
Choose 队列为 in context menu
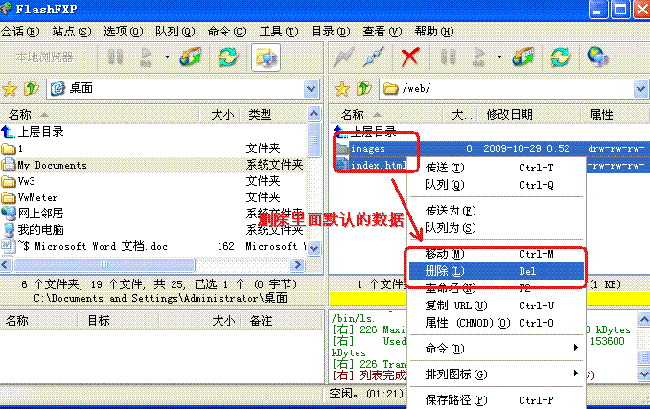coord(496,228)
